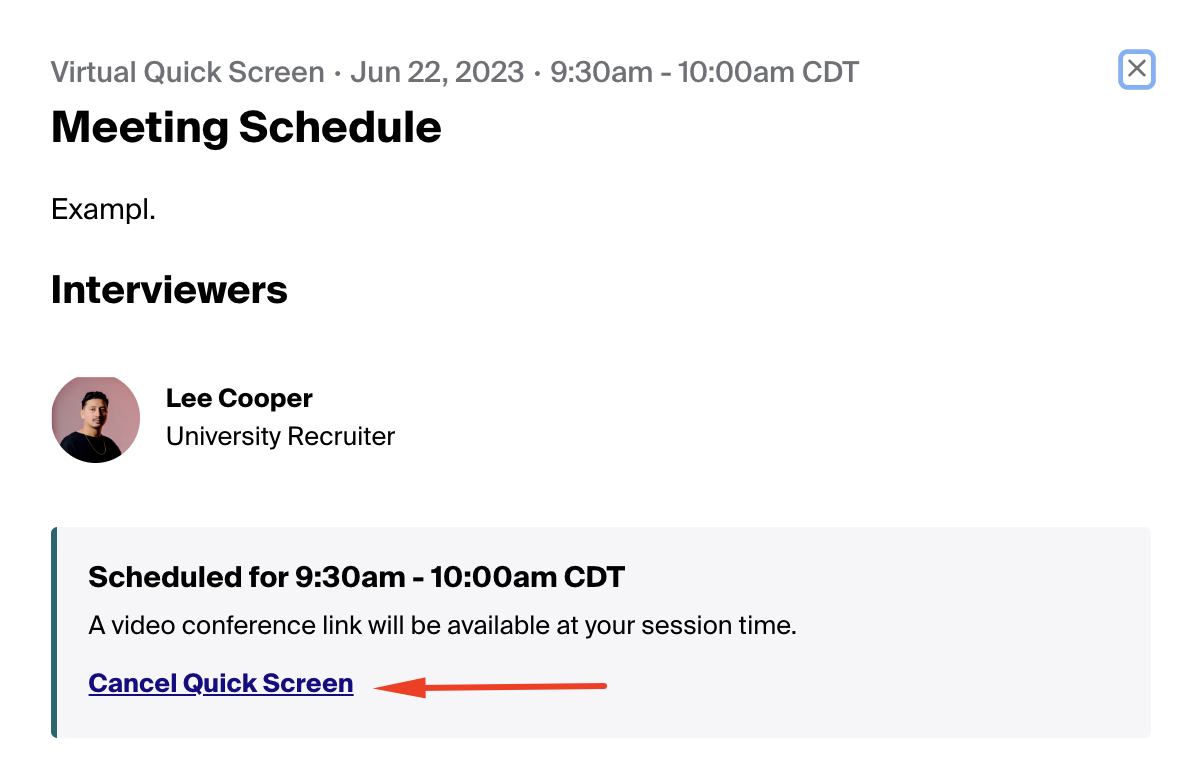
Task: Click the Exampl. description text
Action: click(x=103, y=210)
